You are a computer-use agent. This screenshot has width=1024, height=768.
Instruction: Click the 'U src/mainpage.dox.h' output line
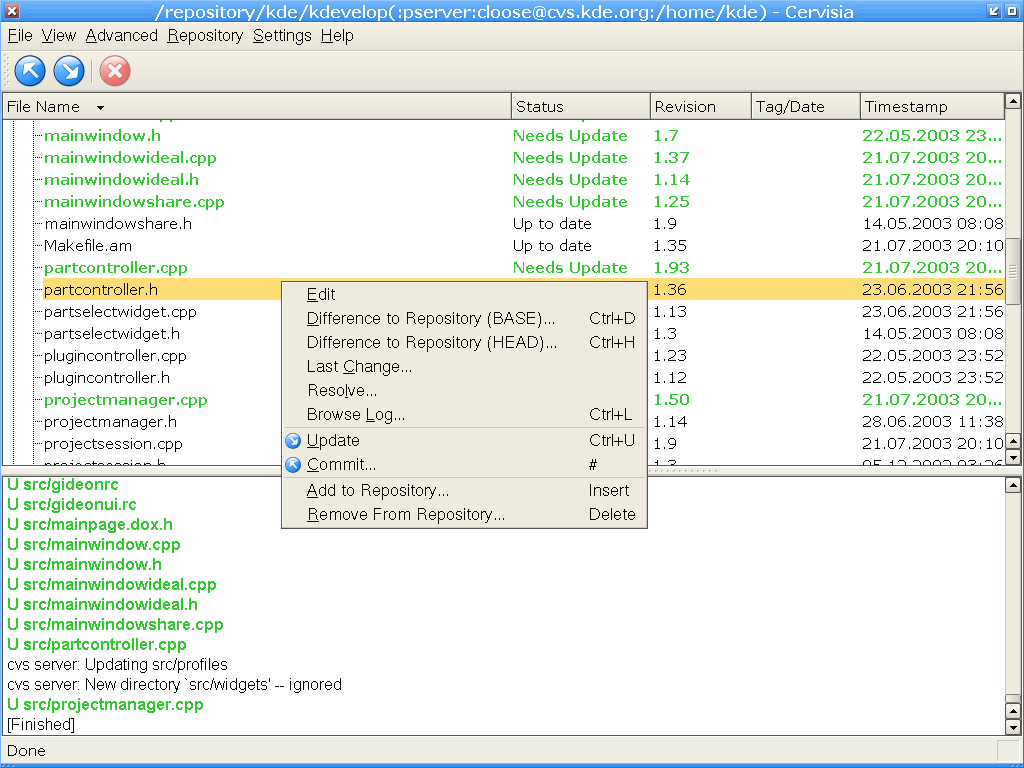90,525
